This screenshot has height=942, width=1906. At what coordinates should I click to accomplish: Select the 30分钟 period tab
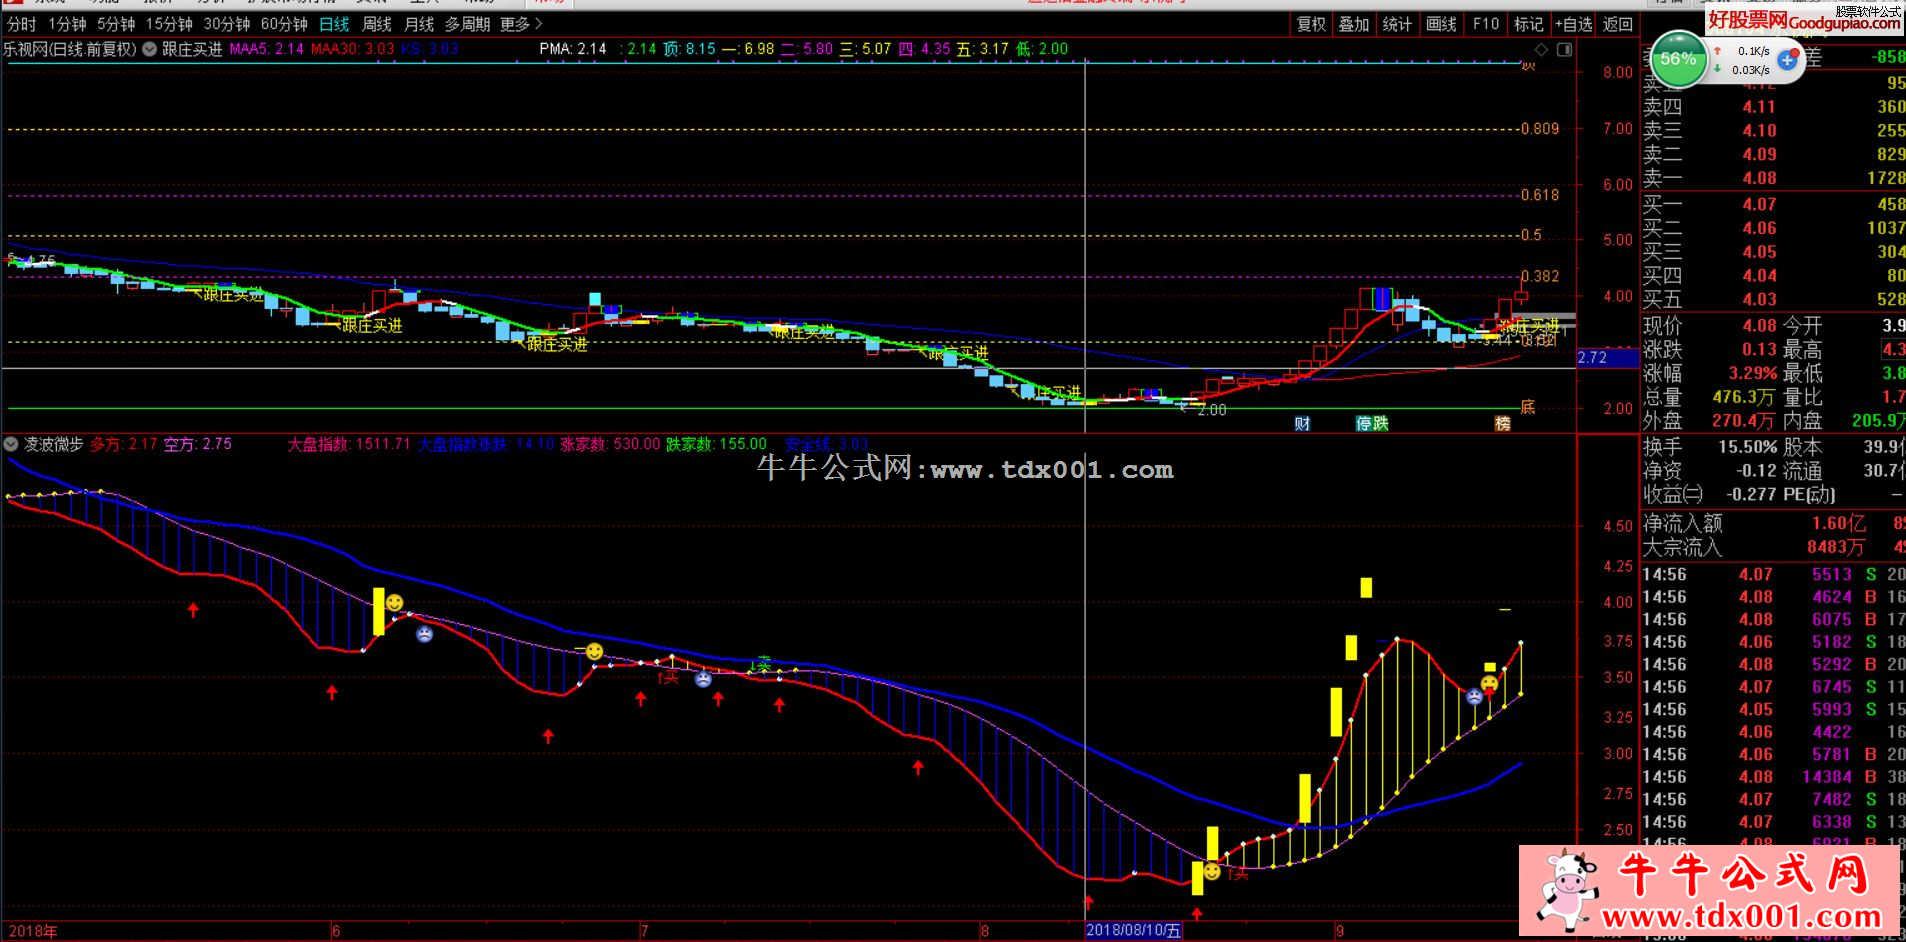(227, 24)
